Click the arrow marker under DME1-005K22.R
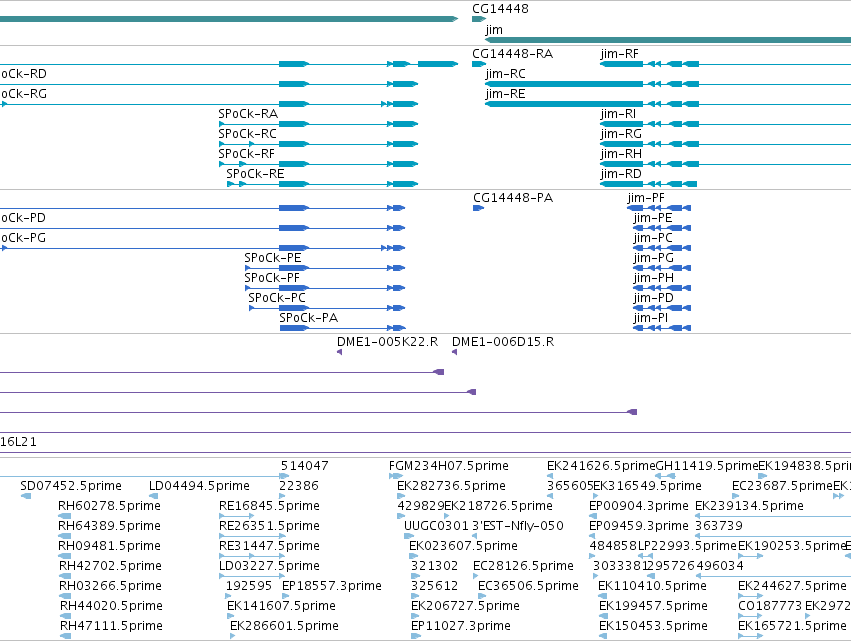Image resolution: width=851 pixels, height=641 pixels. [x=339, y=352]
